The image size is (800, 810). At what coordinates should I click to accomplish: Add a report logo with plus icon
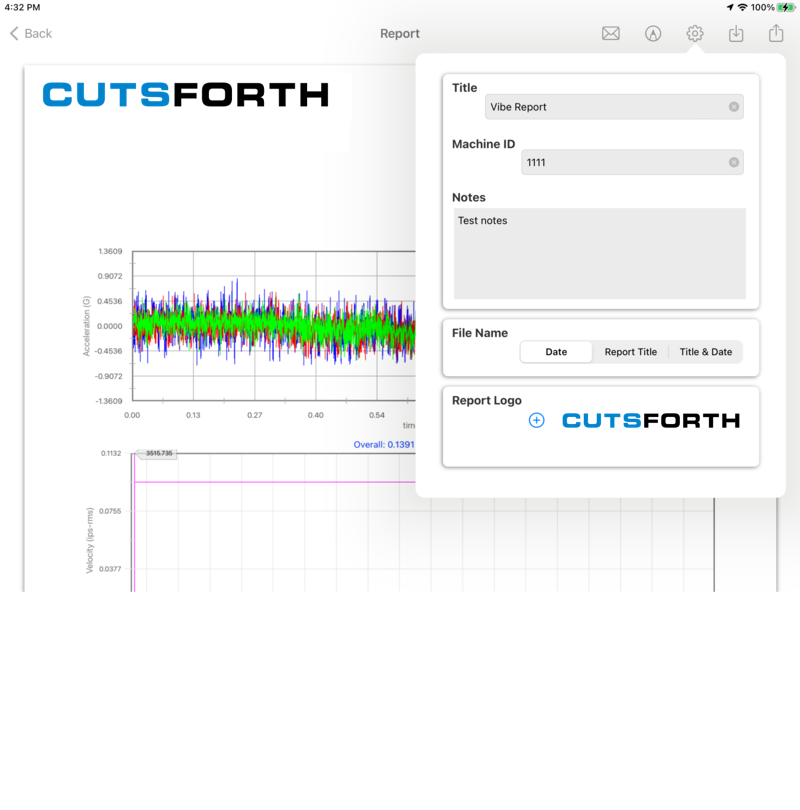(x=537, y=420)
